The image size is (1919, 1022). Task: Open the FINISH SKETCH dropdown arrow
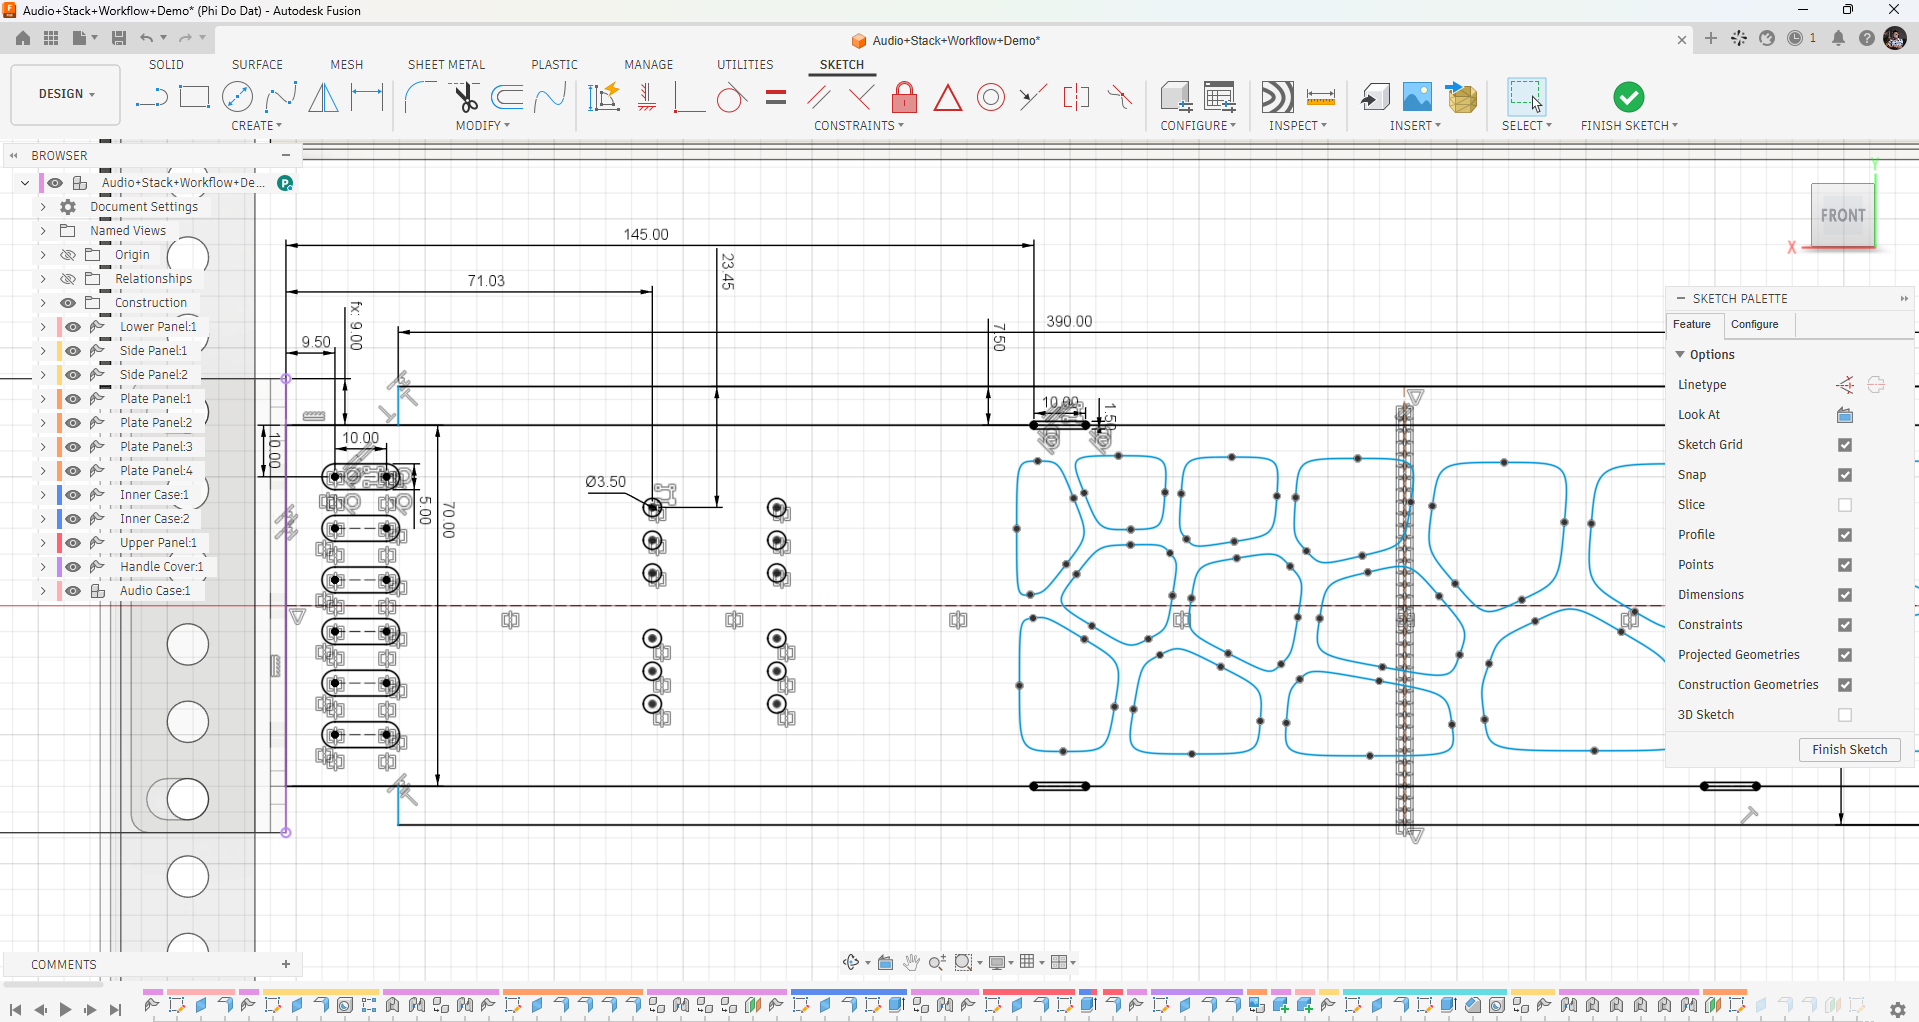click(1675, 126)
